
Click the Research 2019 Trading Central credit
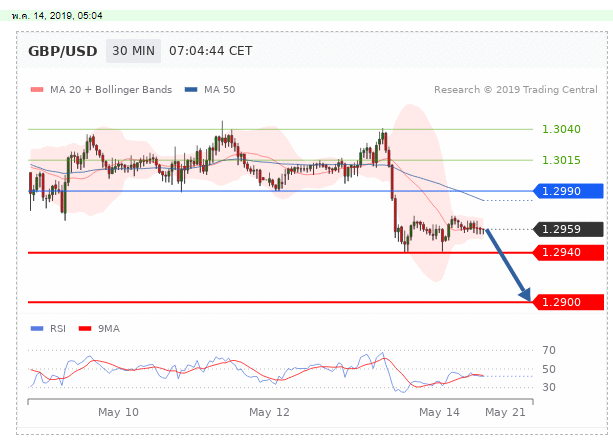516,90
